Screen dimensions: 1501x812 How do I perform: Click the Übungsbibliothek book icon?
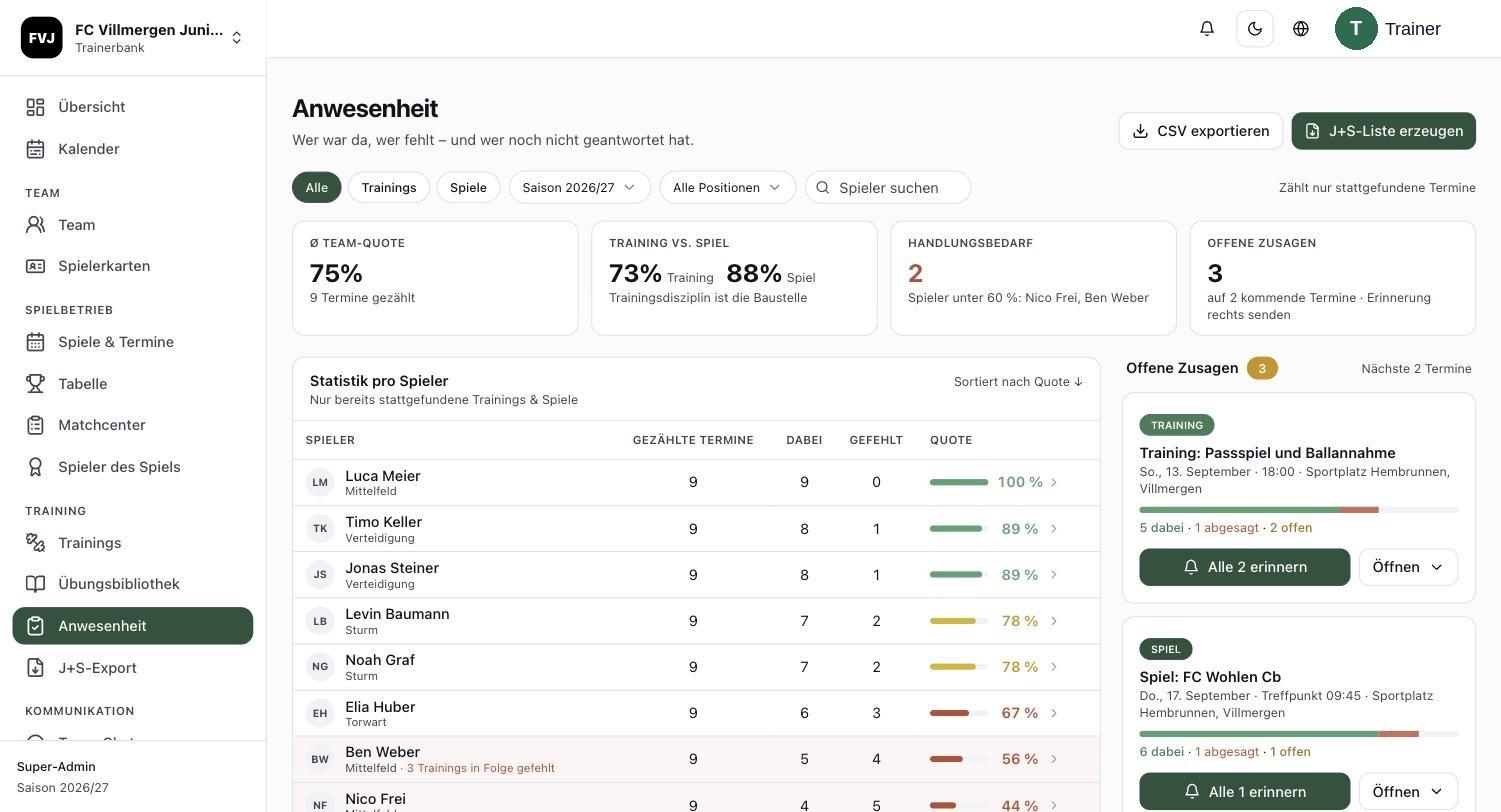[x=35, y=584]
